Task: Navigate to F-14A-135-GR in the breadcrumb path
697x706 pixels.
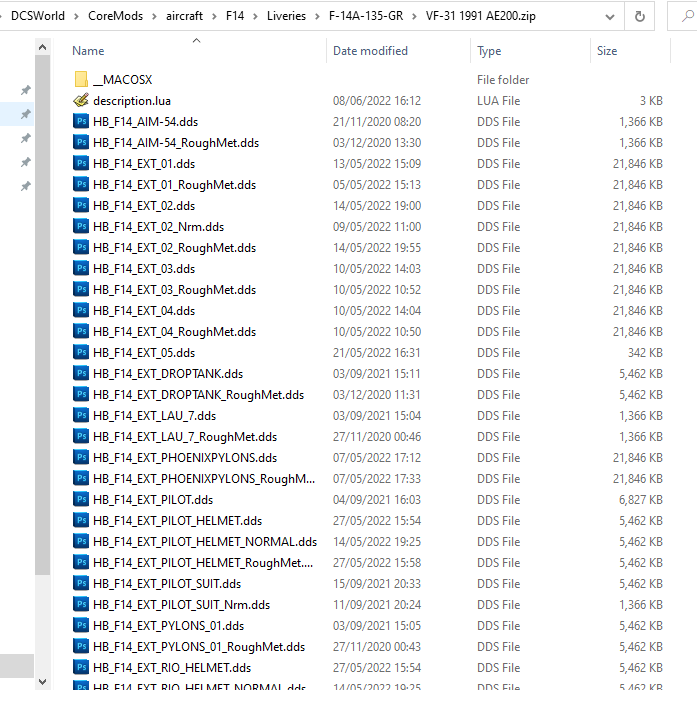Action: [x=366, y=16]
